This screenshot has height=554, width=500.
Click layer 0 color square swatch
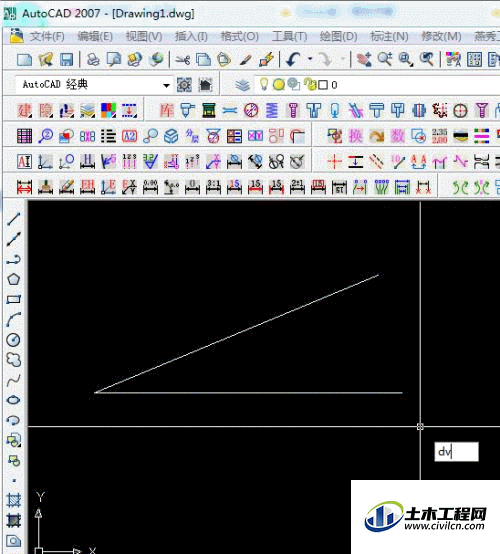pyautogui.click(x=323, y=85)
